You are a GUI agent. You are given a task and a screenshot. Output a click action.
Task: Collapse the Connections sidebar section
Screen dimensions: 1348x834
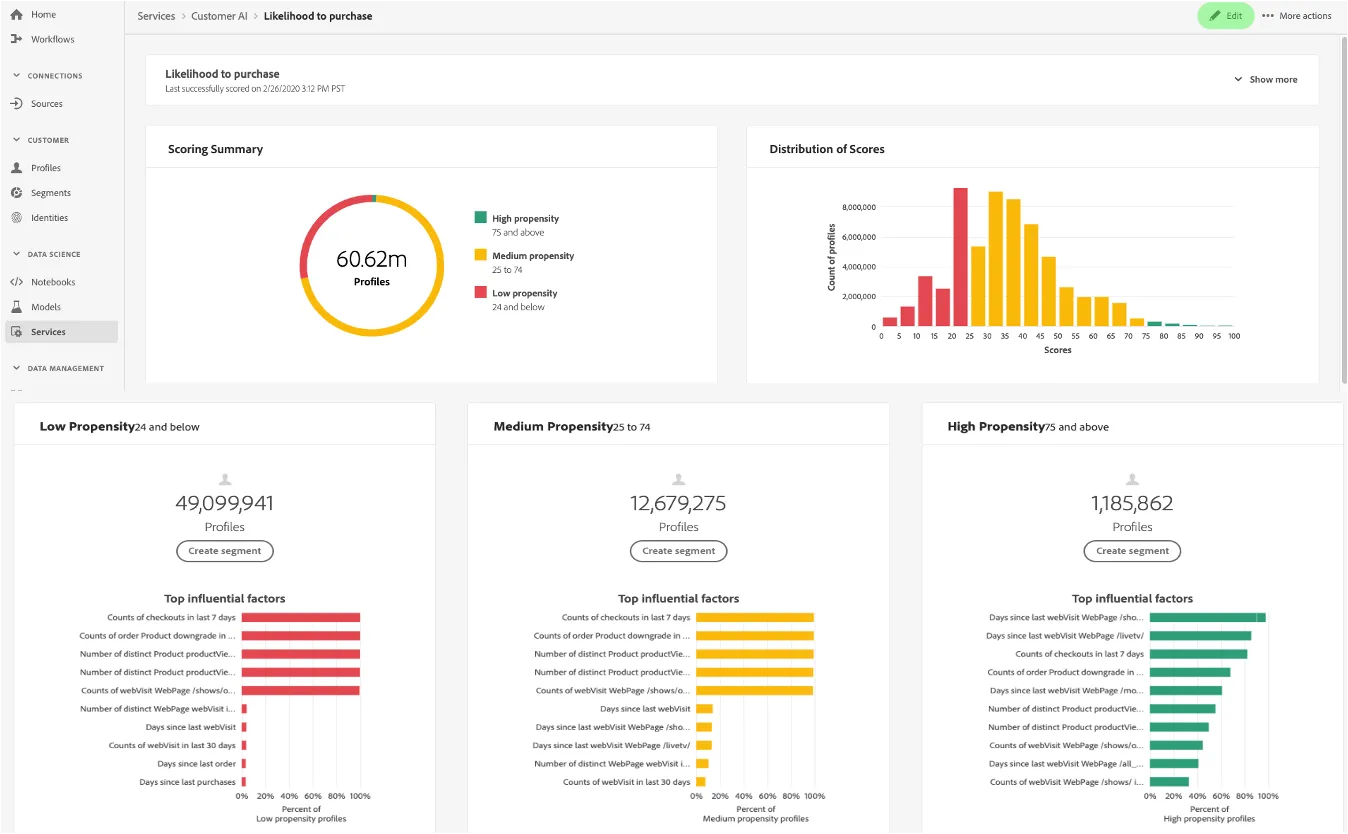coord(16,76)
